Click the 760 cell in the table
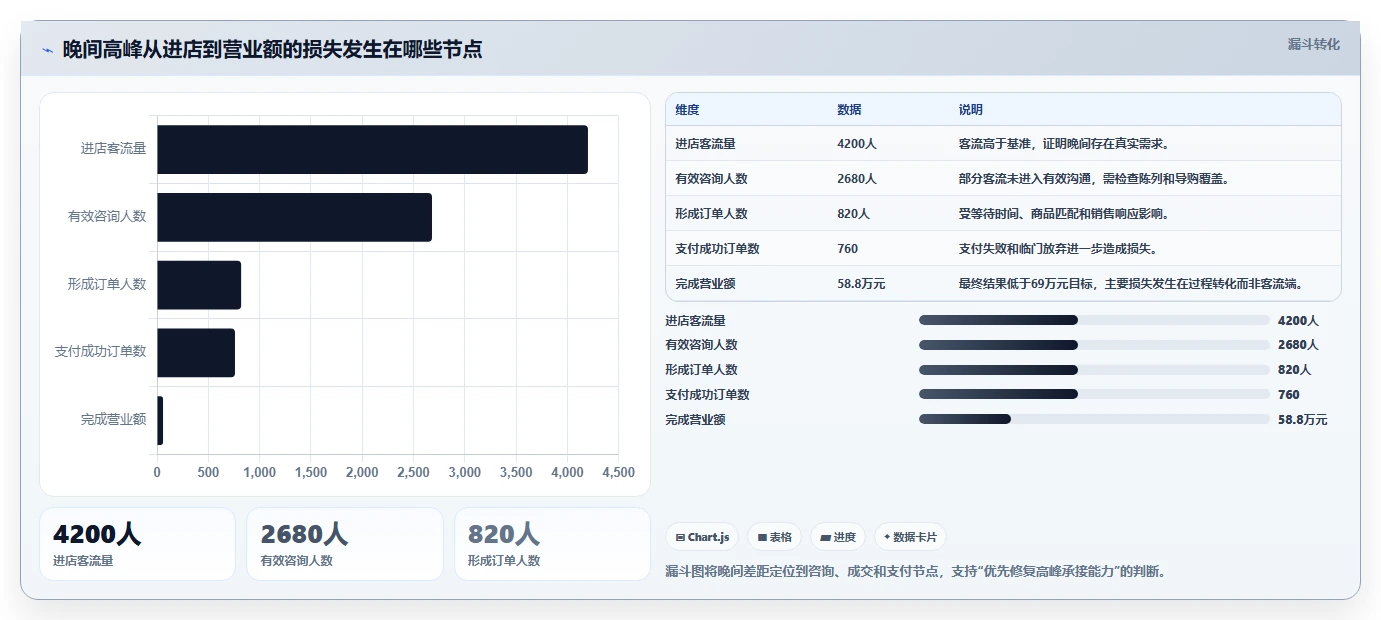 pyautogui.click(x=848, y=249)
